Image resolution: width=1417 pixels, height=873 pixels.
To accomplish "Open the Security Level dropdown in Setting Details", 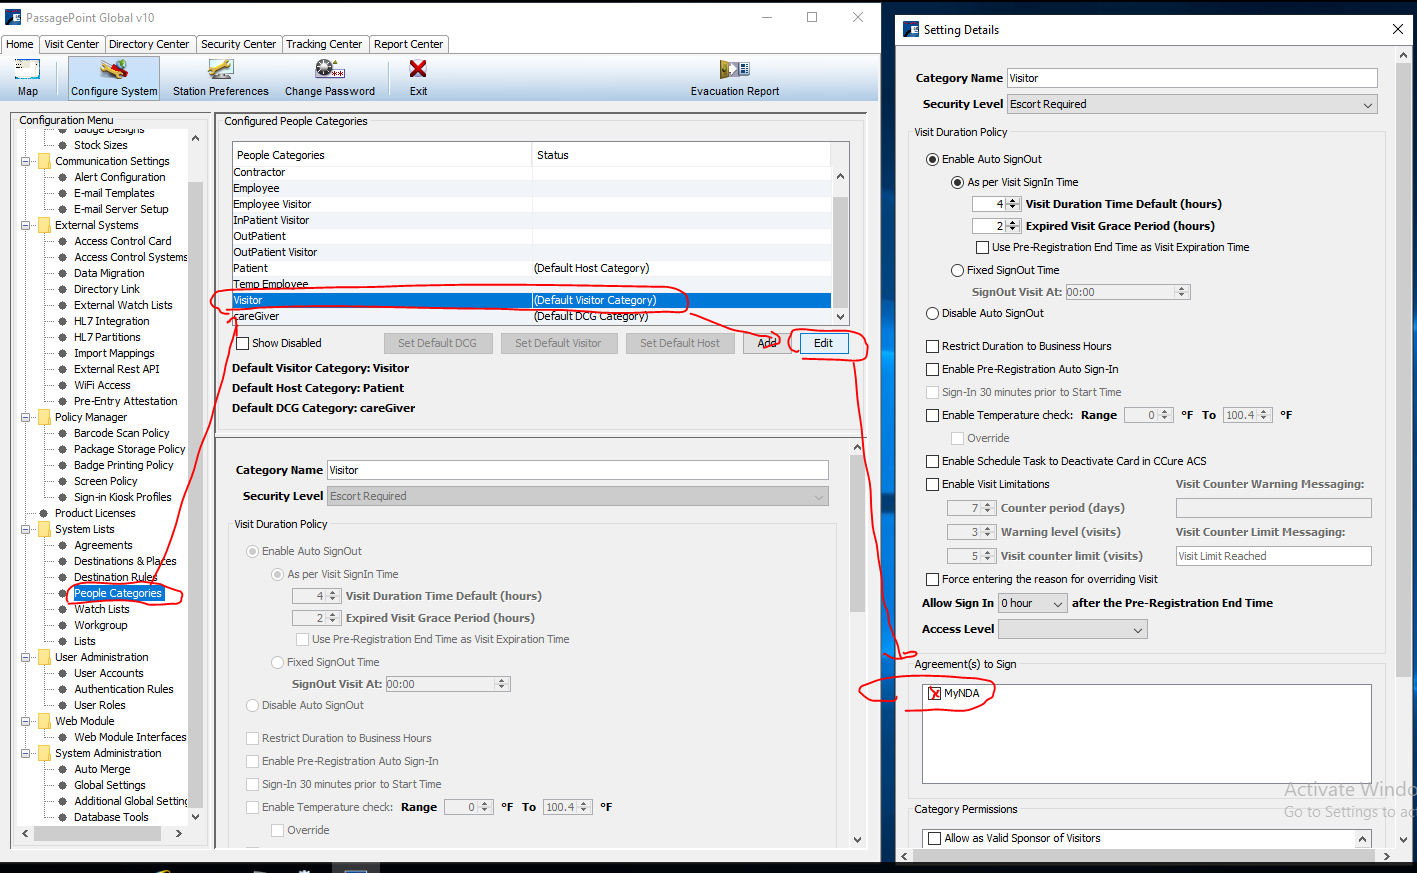I will pos(1192,104).
